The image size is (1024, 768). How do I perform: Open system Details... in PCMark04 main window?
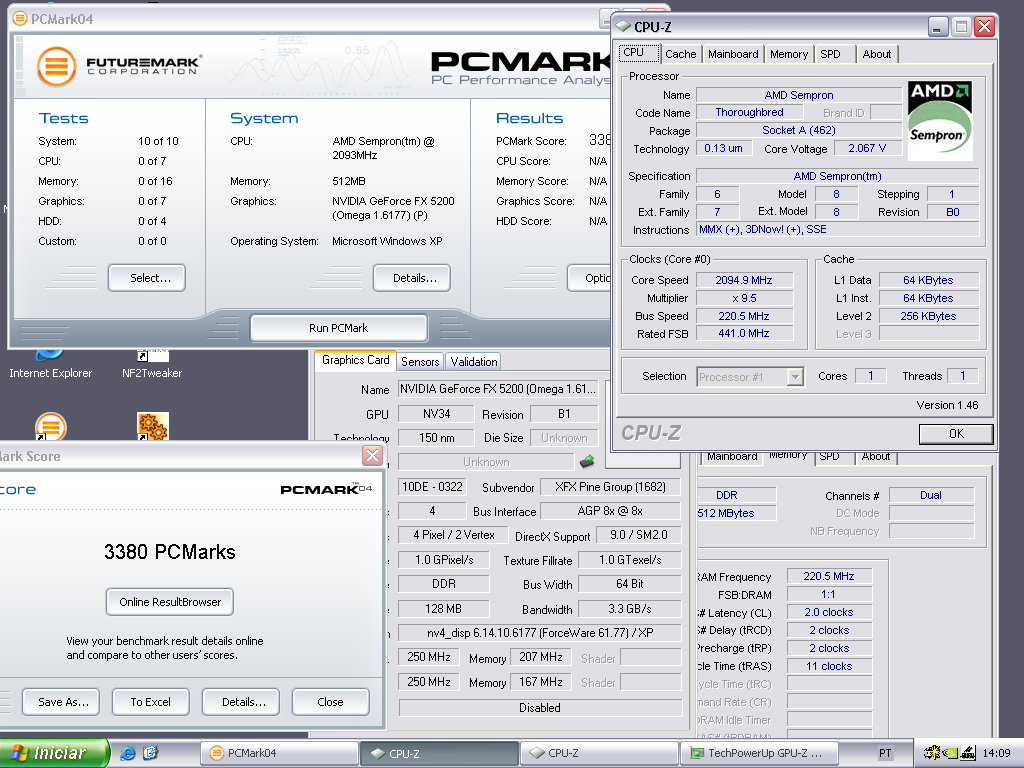point(412,278)
